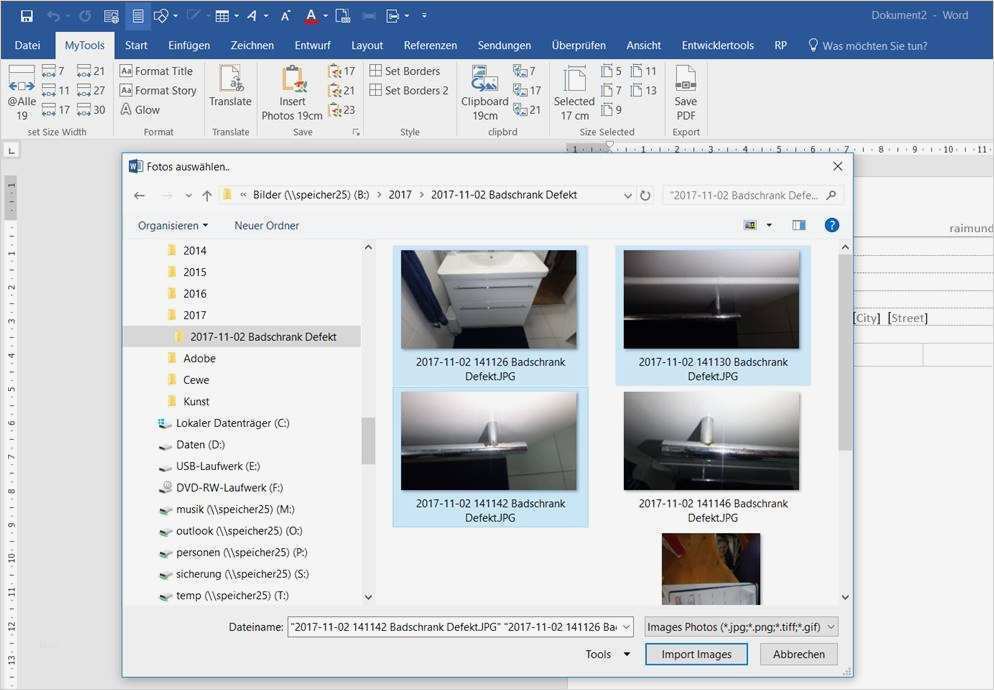Toggle the preview pane in the dialog

[798, 224]
